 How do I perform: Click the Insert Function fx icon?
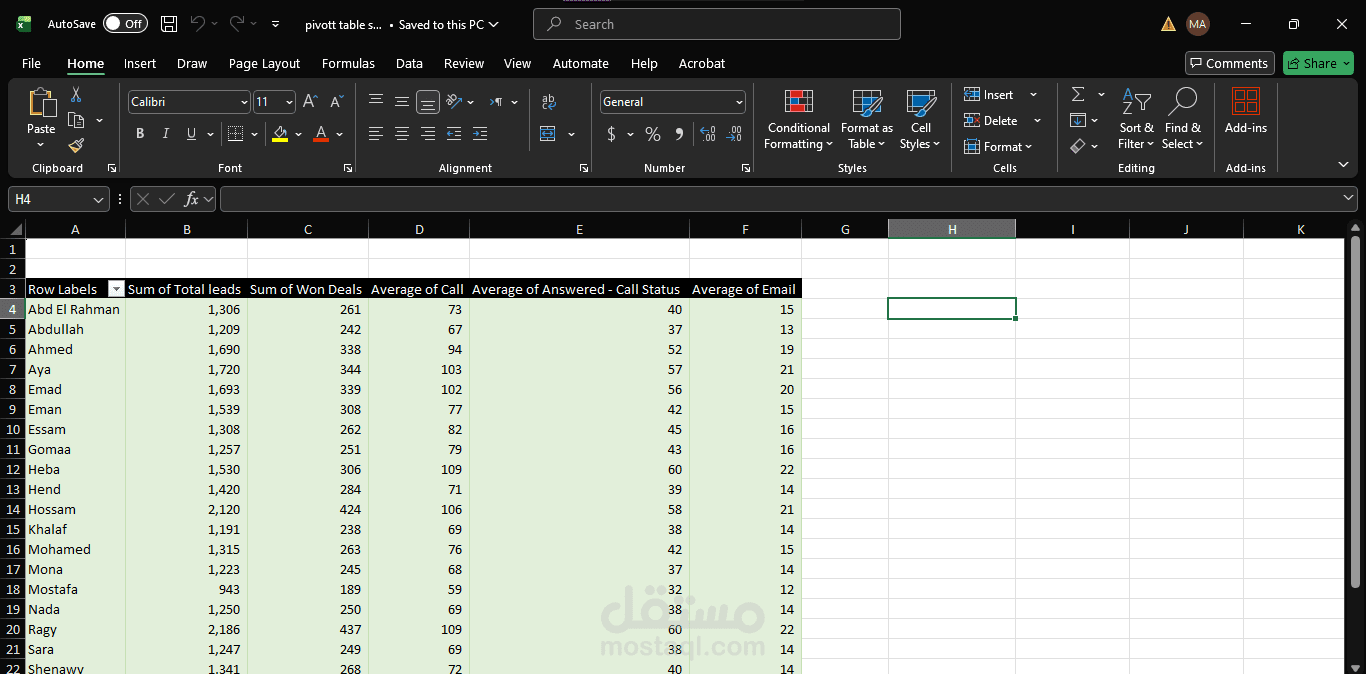tap(191, 199)
